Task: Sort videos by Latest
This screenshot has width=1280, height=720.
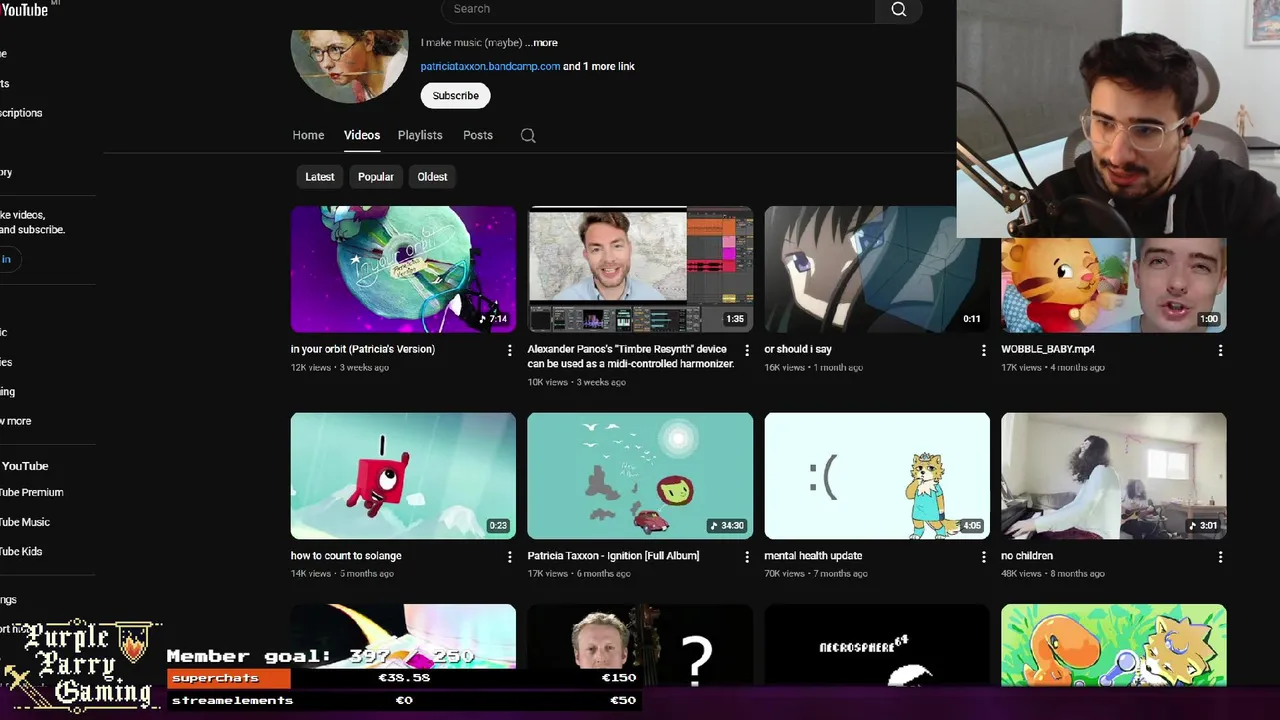Action: click(320, 177)
